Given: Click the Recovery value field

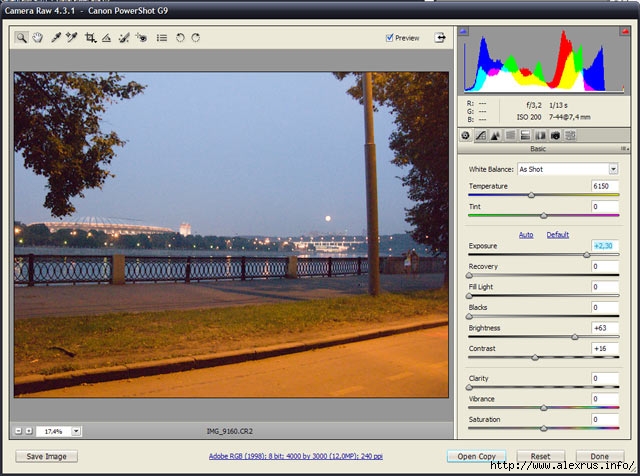Looking at the screenshot, I should point(604,266).
